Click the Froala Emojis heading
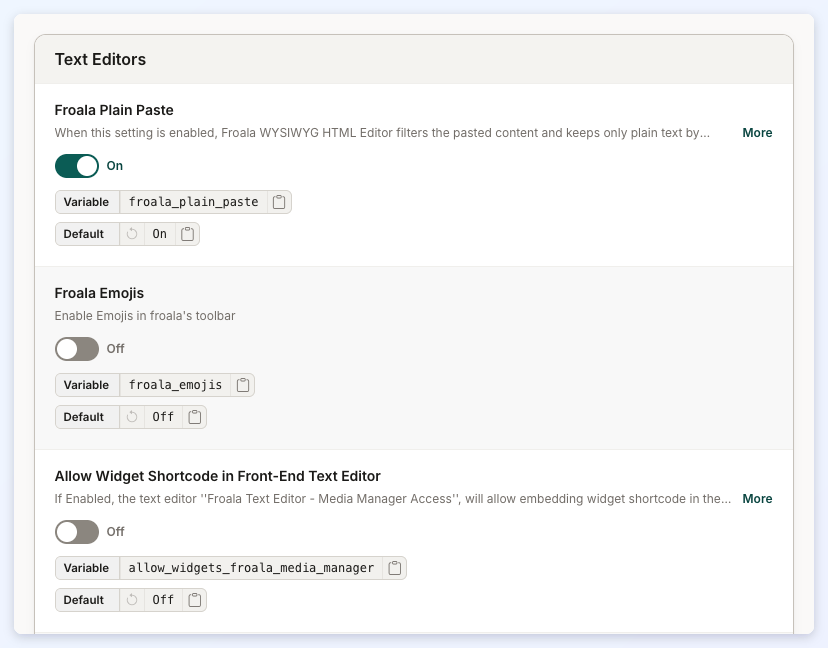The width and height of the screenshot is (828, 648). point(99,293)
